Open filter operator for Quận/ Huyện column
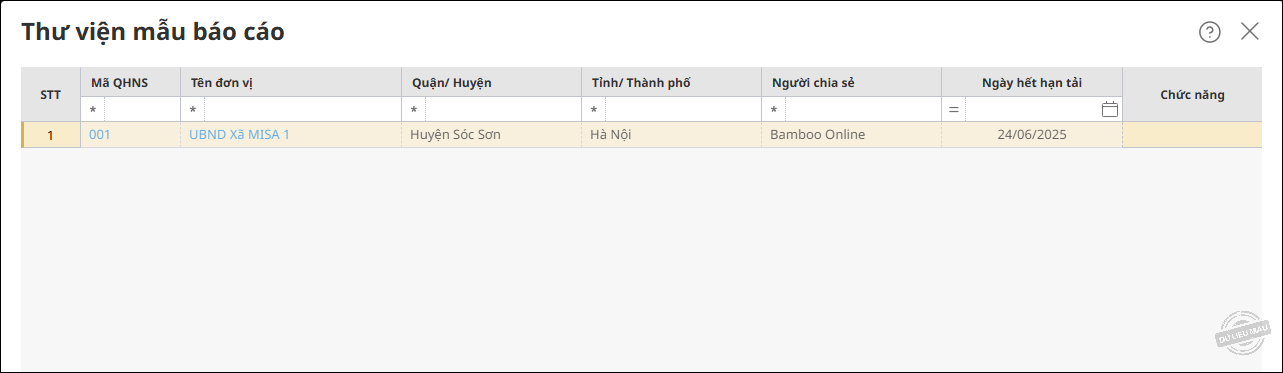The width and height of the screenshot is (1283, 373). [413, 110]
